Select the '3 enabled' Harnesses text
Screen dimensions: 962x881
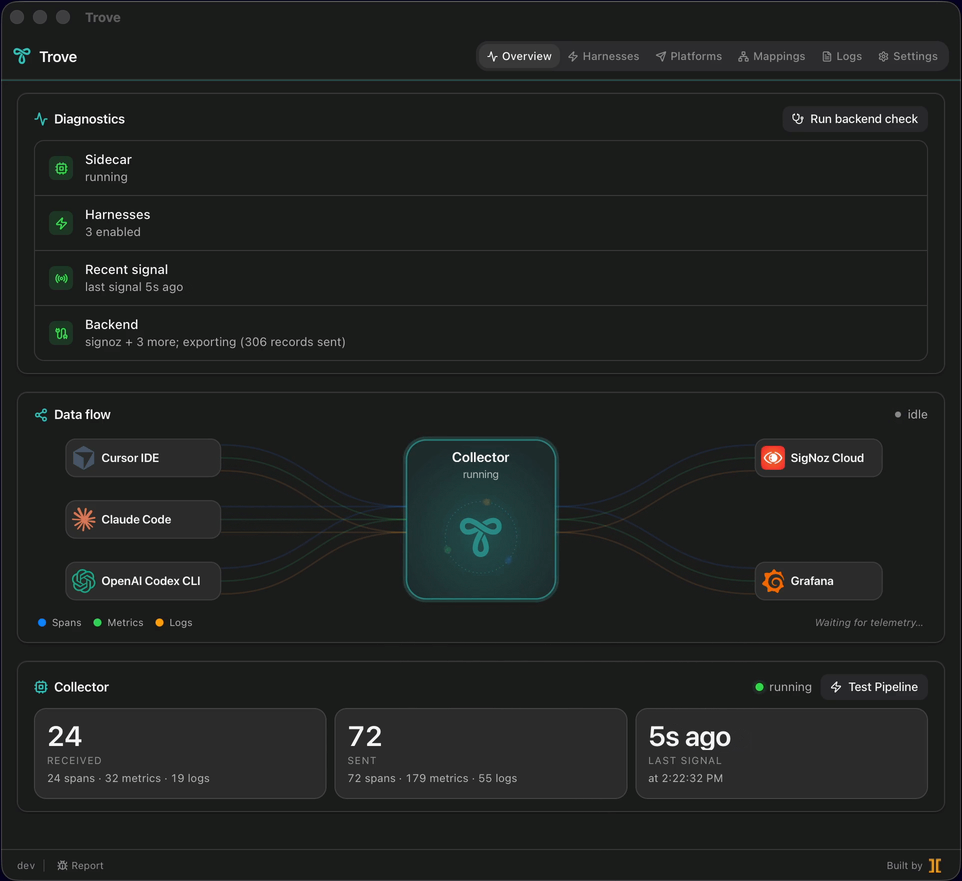point(113,232)
